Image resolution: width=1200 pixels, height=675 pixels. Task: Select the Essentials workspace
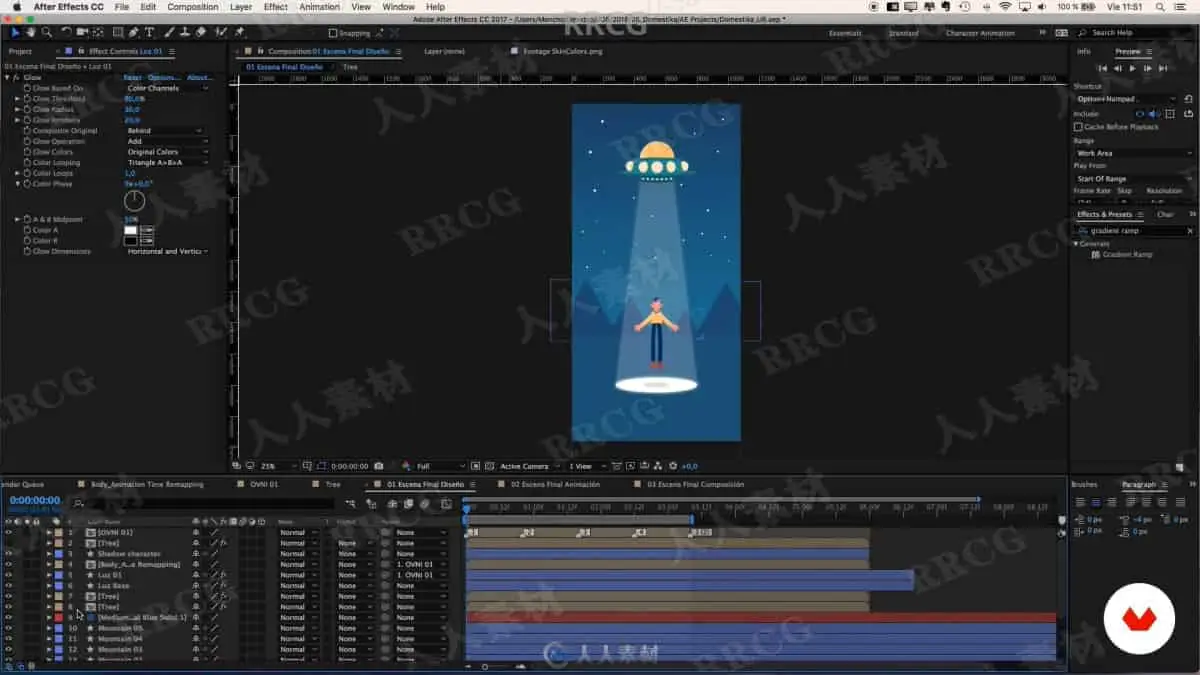(845, 33)
